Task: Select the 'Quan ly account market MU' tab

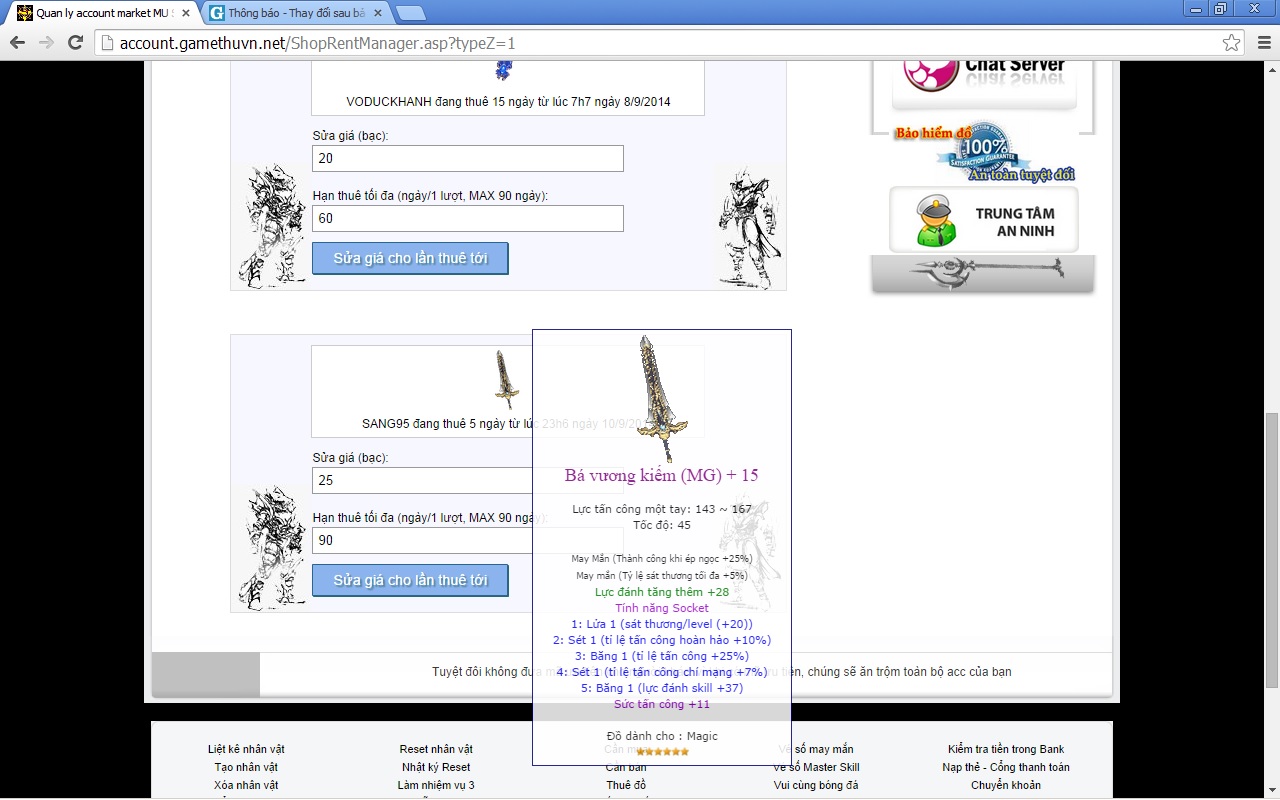Action: click(100, 13)
